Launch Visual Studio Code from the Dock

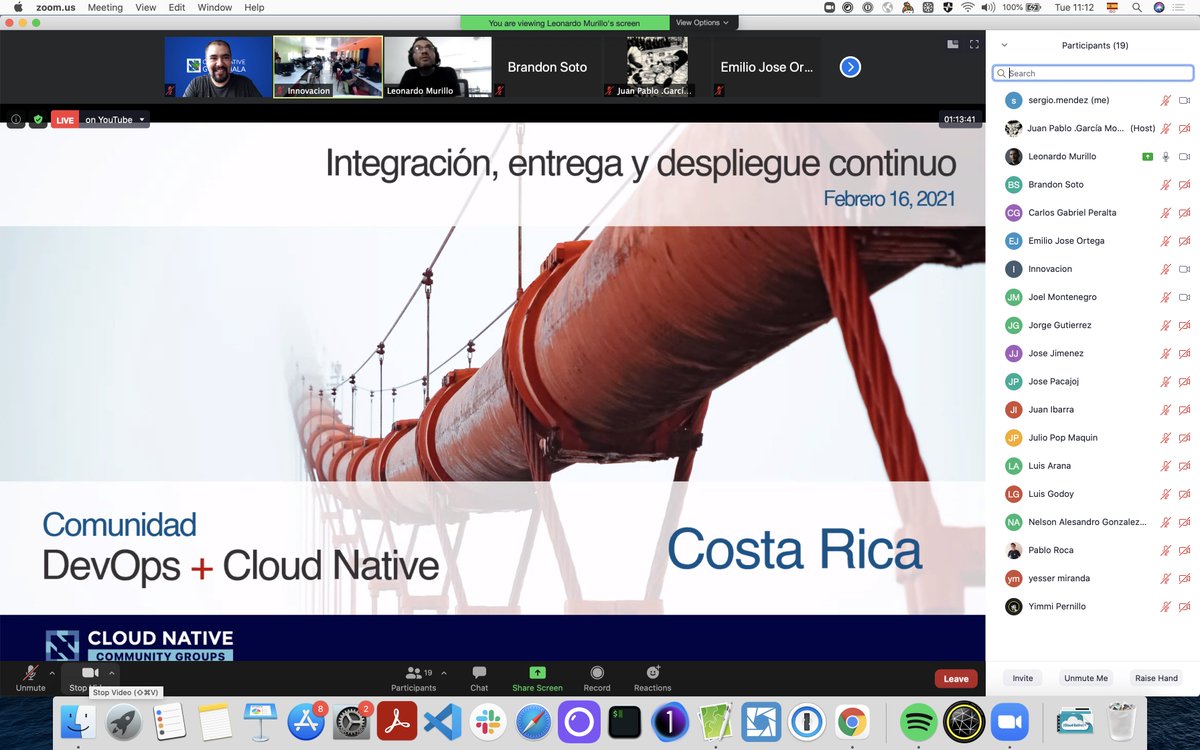pos(442,721)
